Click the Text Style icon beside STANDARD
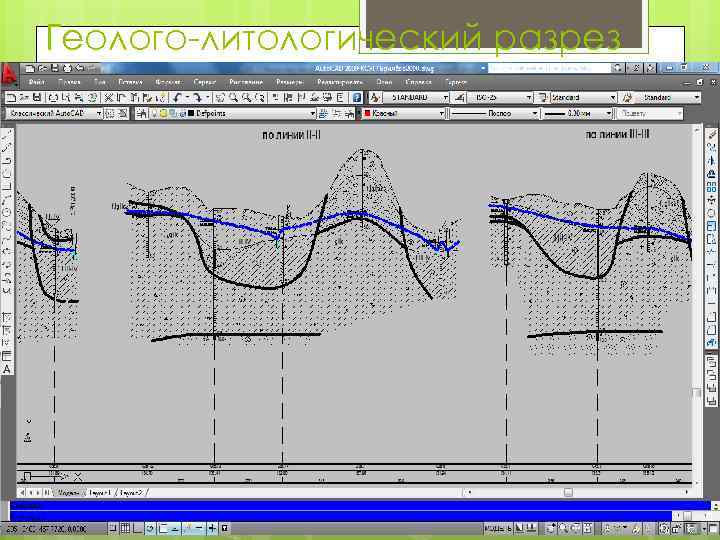The width and height of the screenshot is (720, 540). click(375, 97)
